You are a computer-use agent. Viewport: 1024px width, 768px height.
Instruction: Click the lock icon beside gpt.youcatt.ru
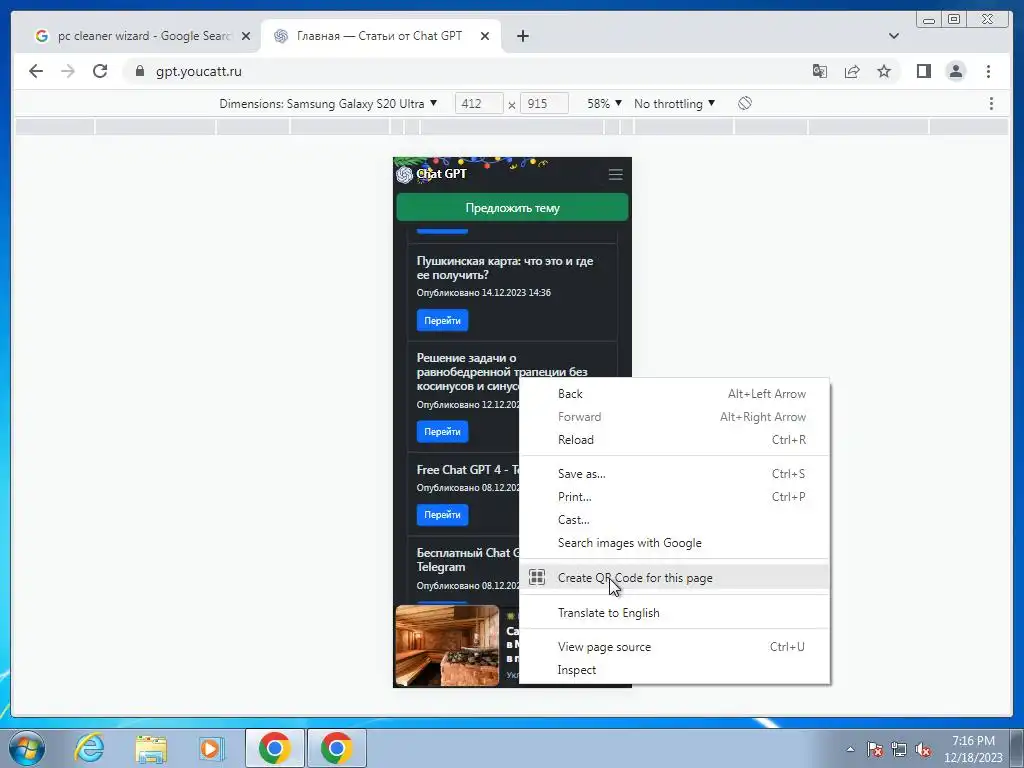tap(140, 71)
